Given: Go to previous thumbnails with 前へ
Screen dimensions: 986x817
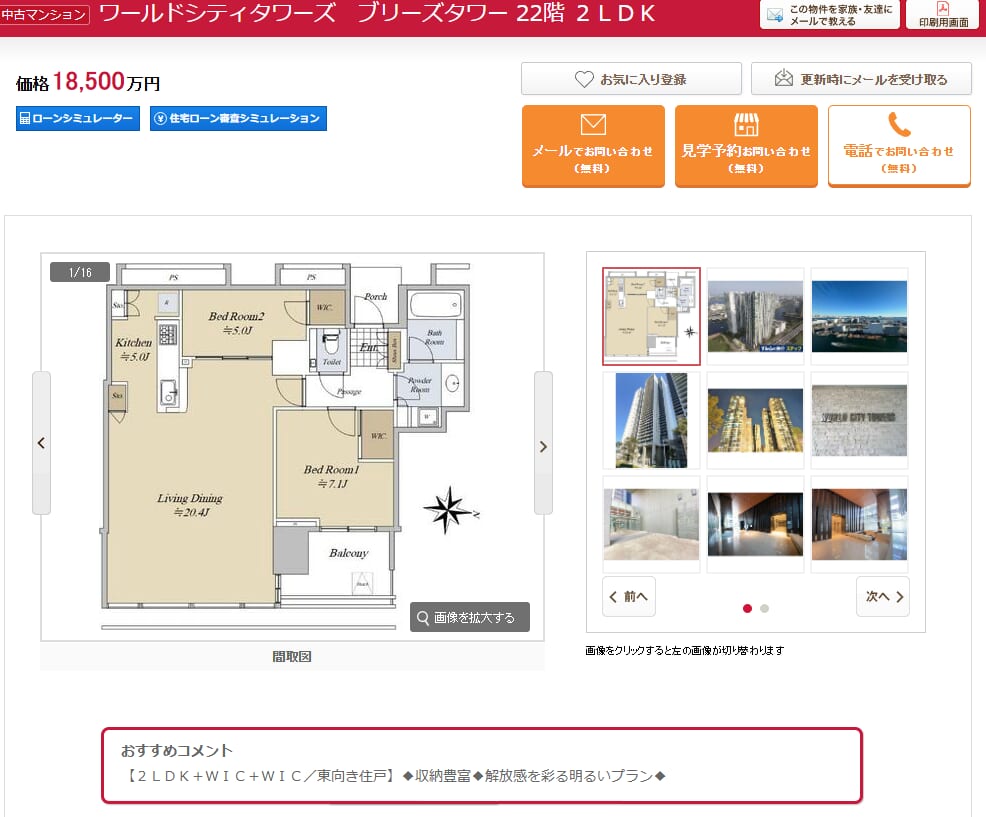Looking at the screenshot, I should click(629, 596).
